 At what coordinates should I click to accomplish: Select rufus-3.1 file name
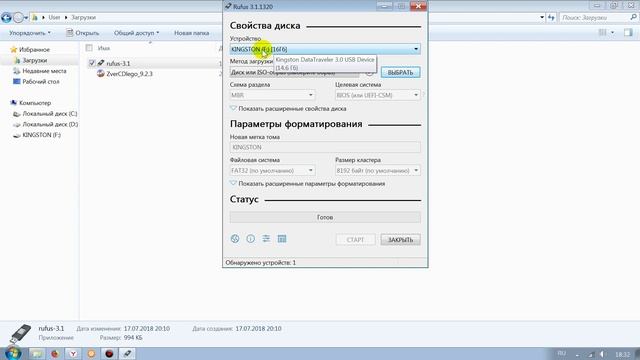coord(118,63)
